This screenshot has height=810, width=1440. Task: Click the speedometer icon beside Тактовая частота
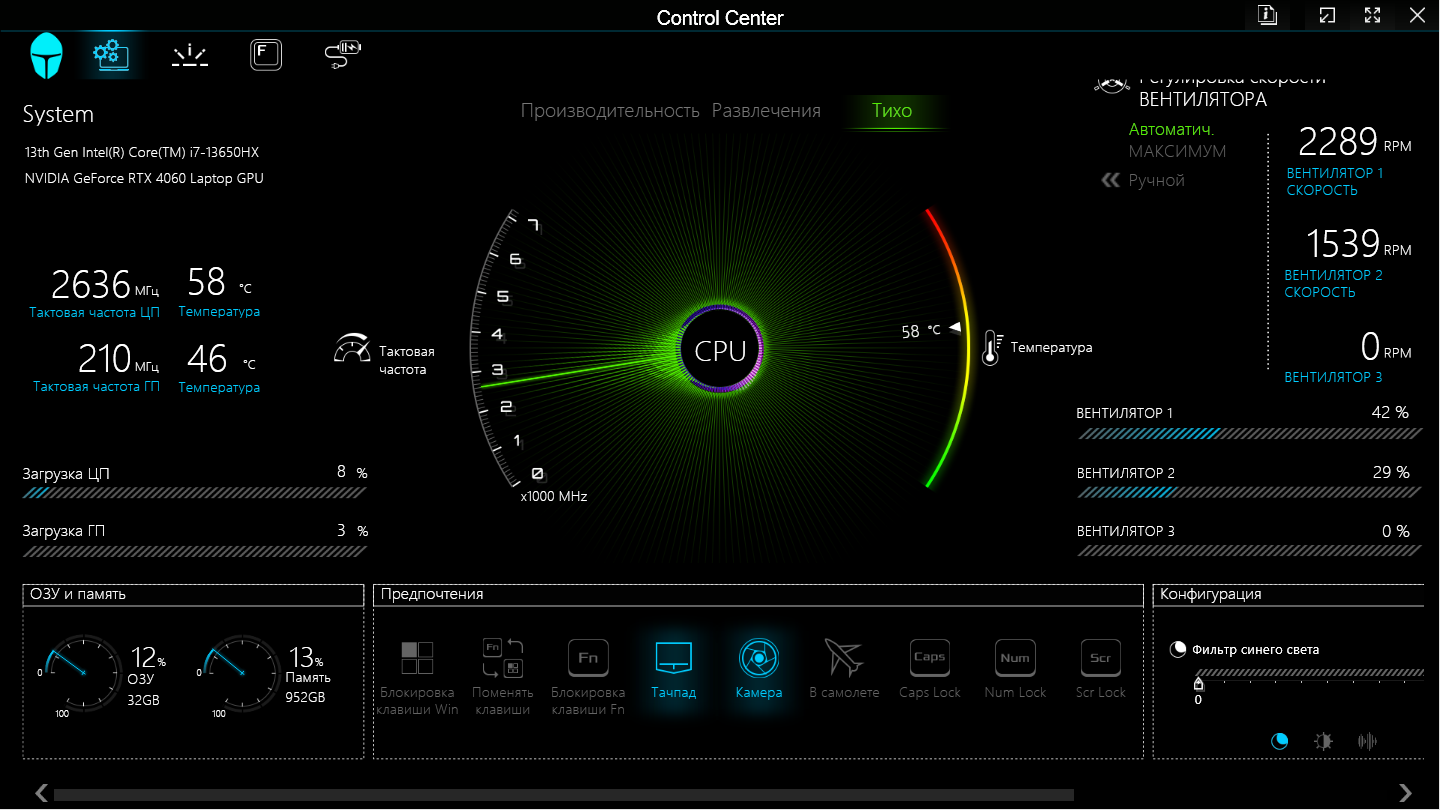(352, 347)
